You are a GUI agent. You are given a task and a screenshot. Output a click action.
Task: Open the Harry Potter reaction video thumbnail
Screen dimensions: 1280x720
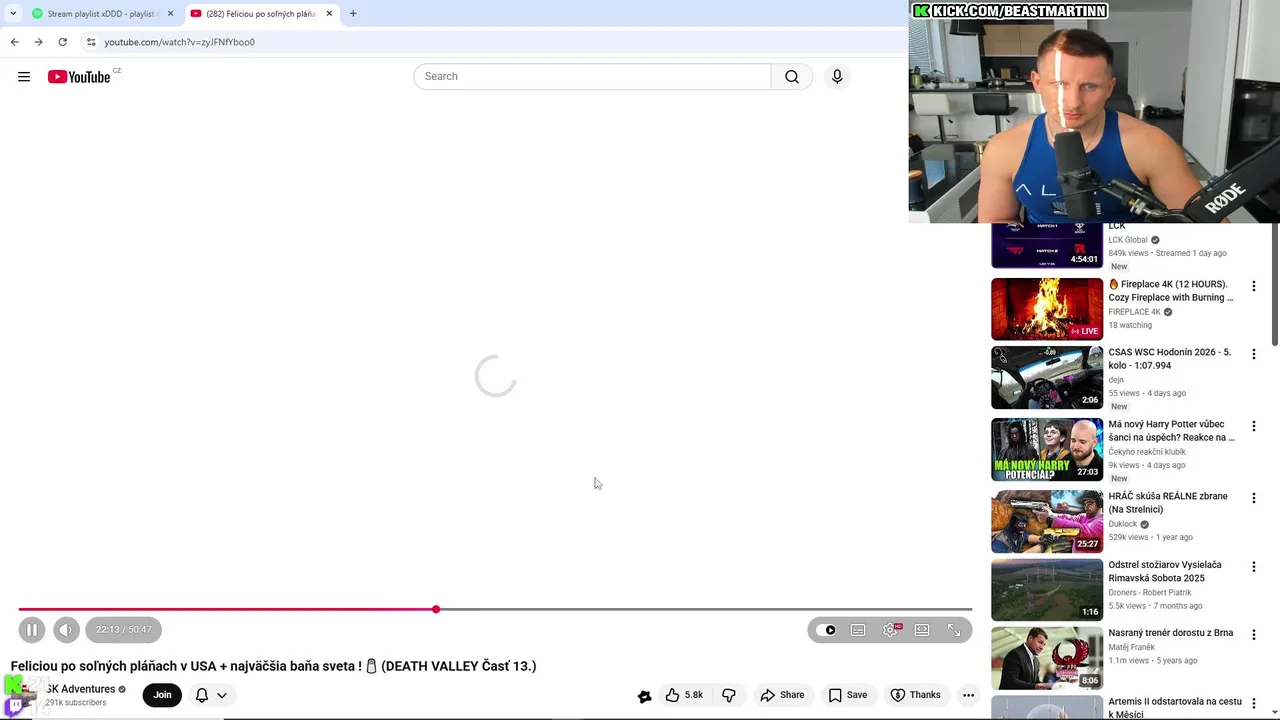click(x=1047, y=450)
